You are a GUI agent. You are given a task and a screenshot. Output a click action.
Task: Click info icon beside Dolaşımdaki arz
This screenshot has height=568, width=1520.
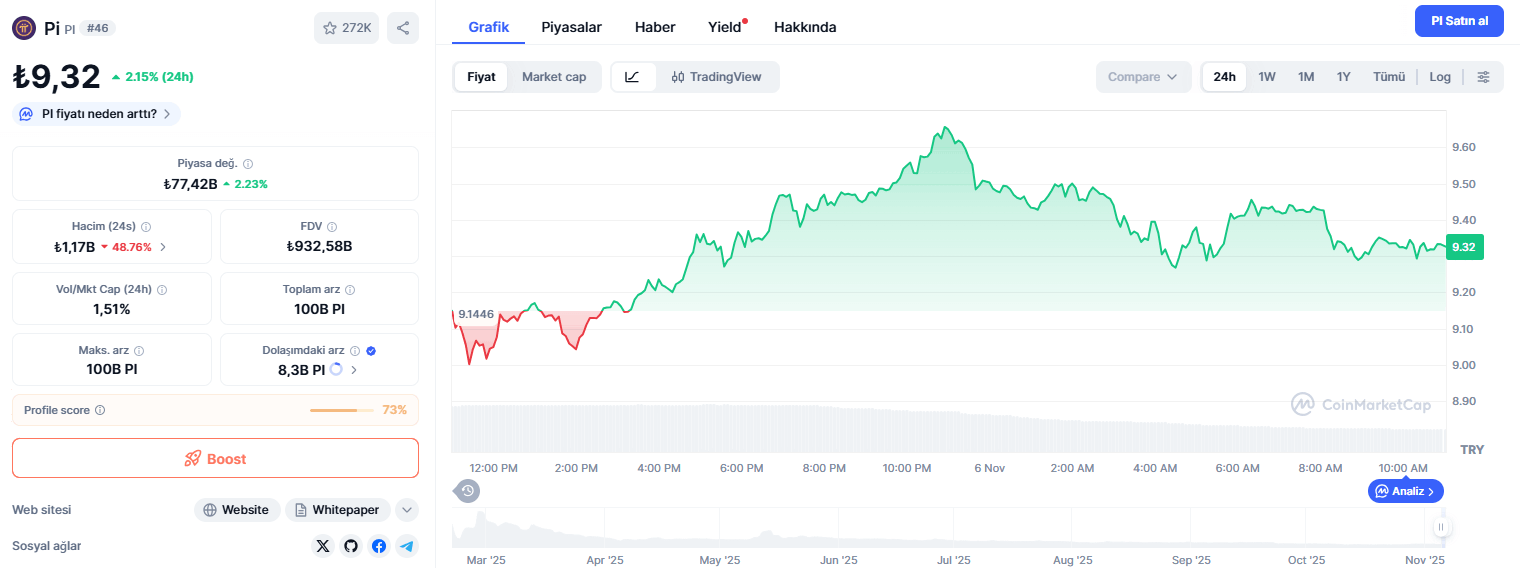[355, 351]
